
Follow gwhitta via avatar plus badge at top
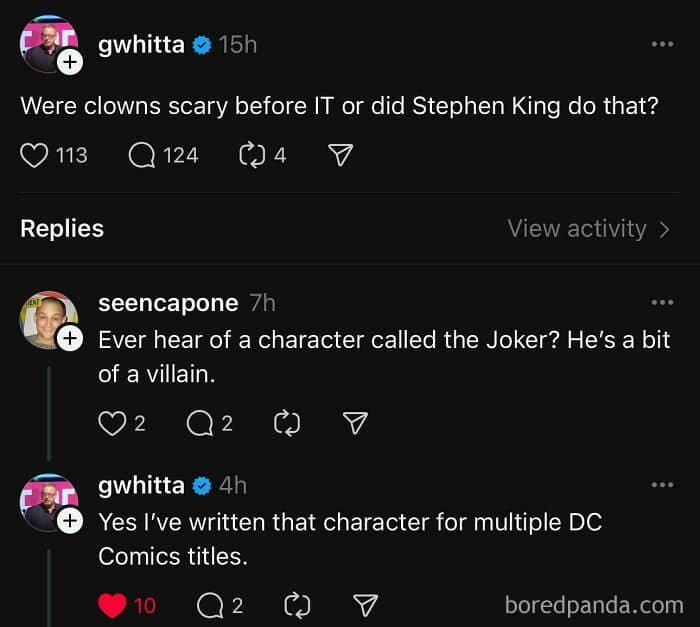(x=69, y=61)
